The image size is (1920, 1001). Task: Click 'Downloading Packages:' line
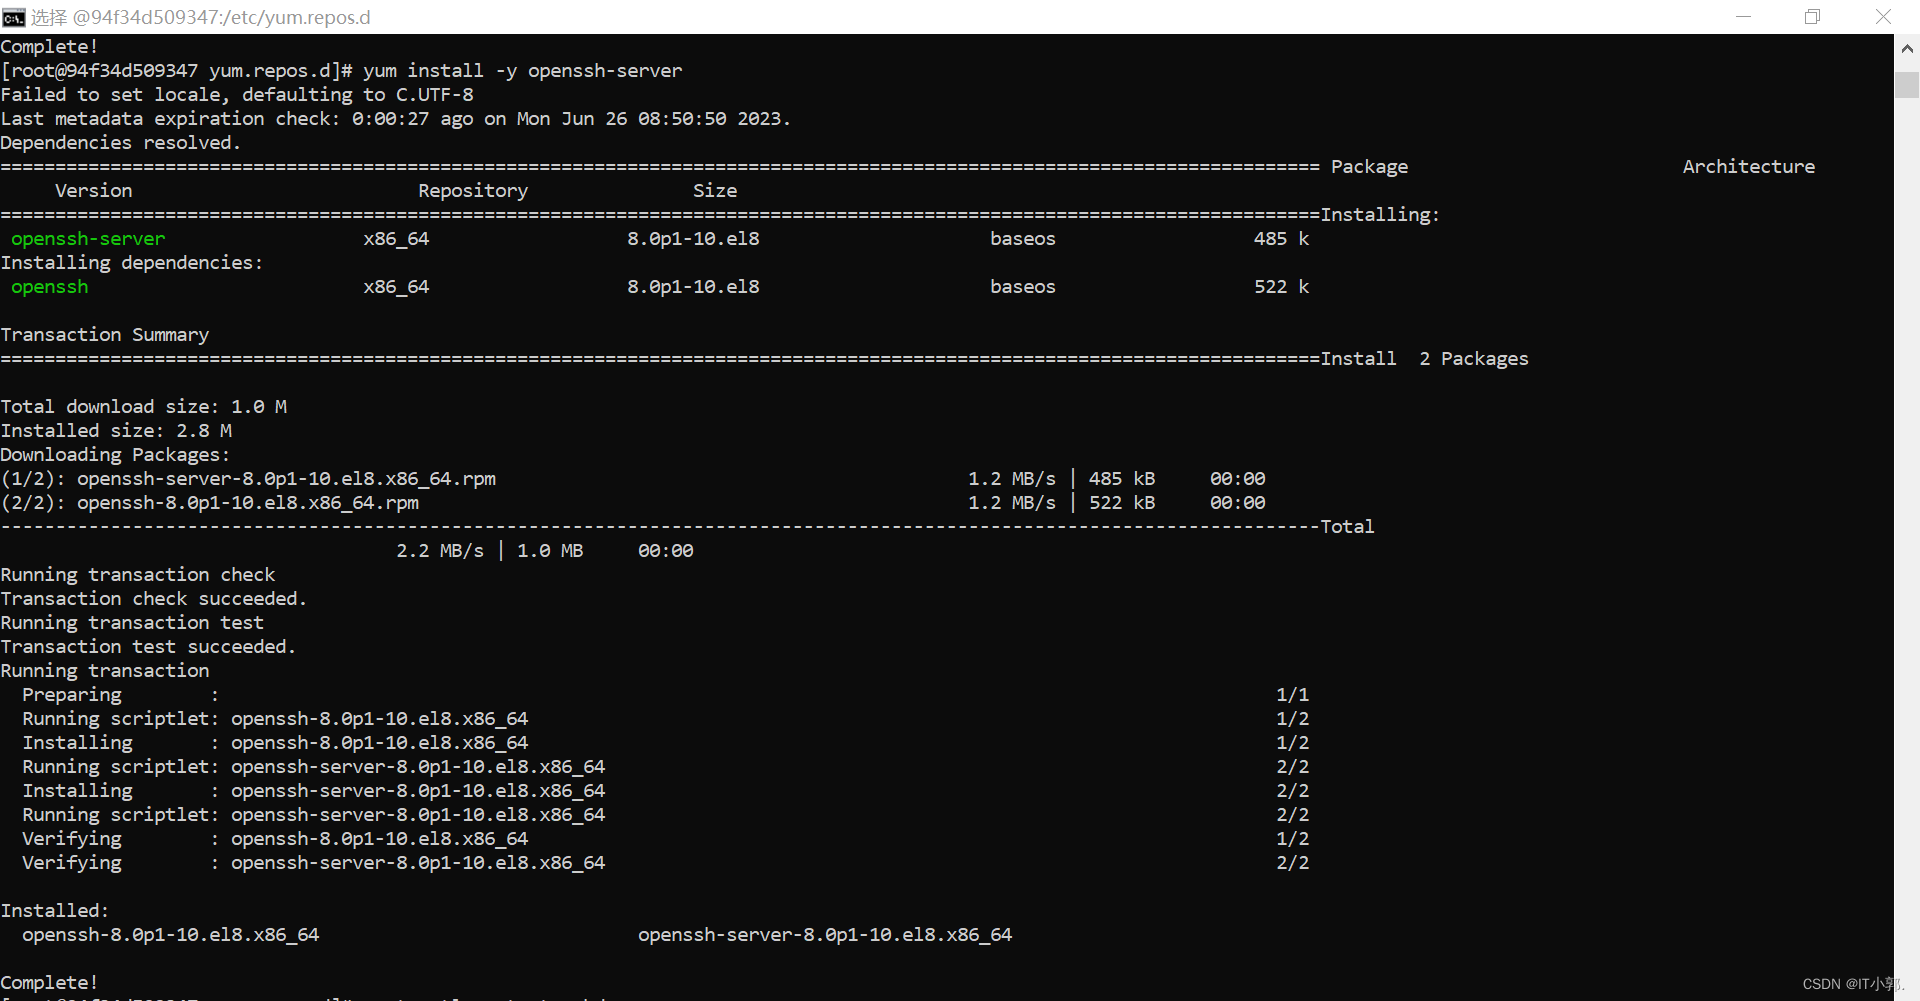click(115, 455)
